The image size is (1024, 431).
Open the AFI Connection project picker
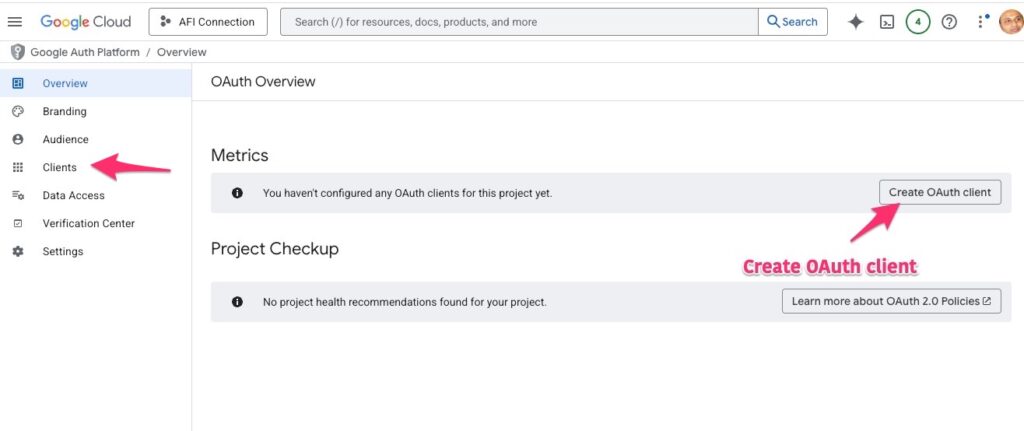pyautogui.click(x=208, y=22)
